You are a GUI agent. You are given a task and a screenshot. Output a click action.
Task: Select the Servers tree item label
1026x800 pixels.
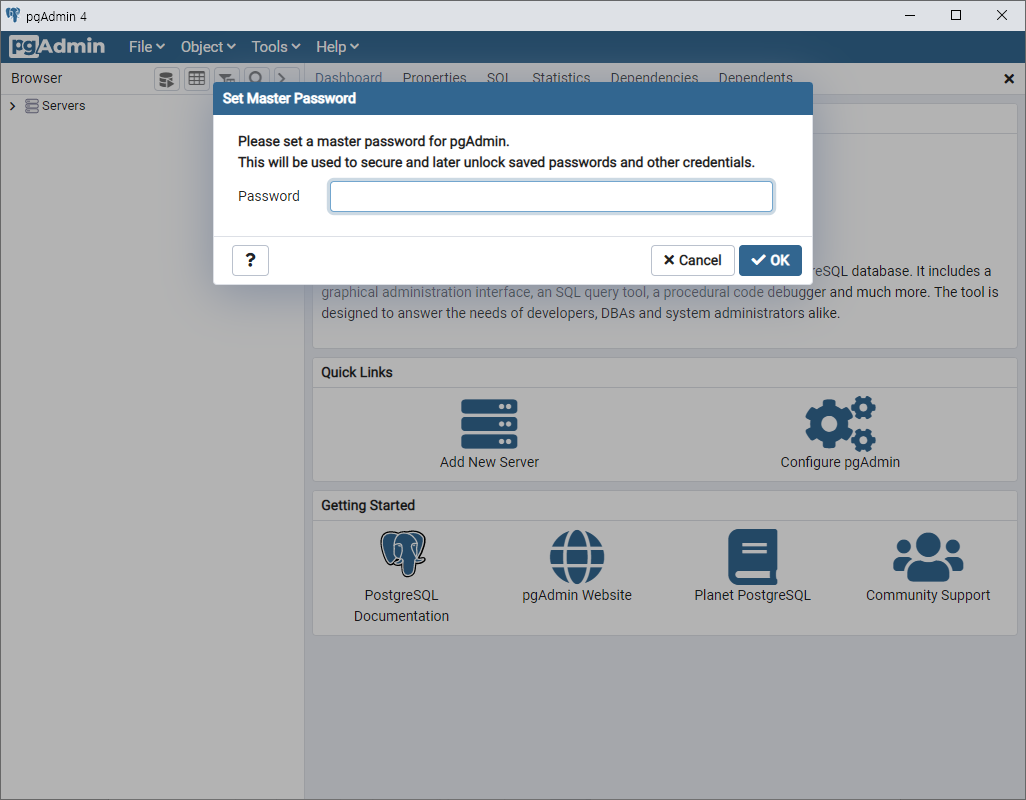click(x=63, y=106)
